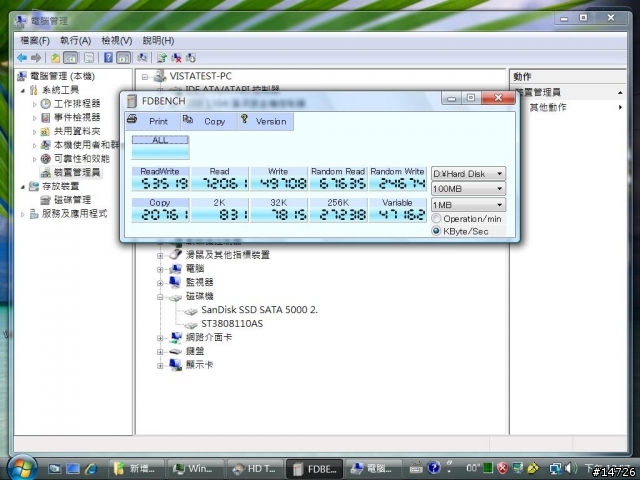The image size is (640, 480).
Task: Open Internet Explorer from Quick Launch
Action: [91, 469]
